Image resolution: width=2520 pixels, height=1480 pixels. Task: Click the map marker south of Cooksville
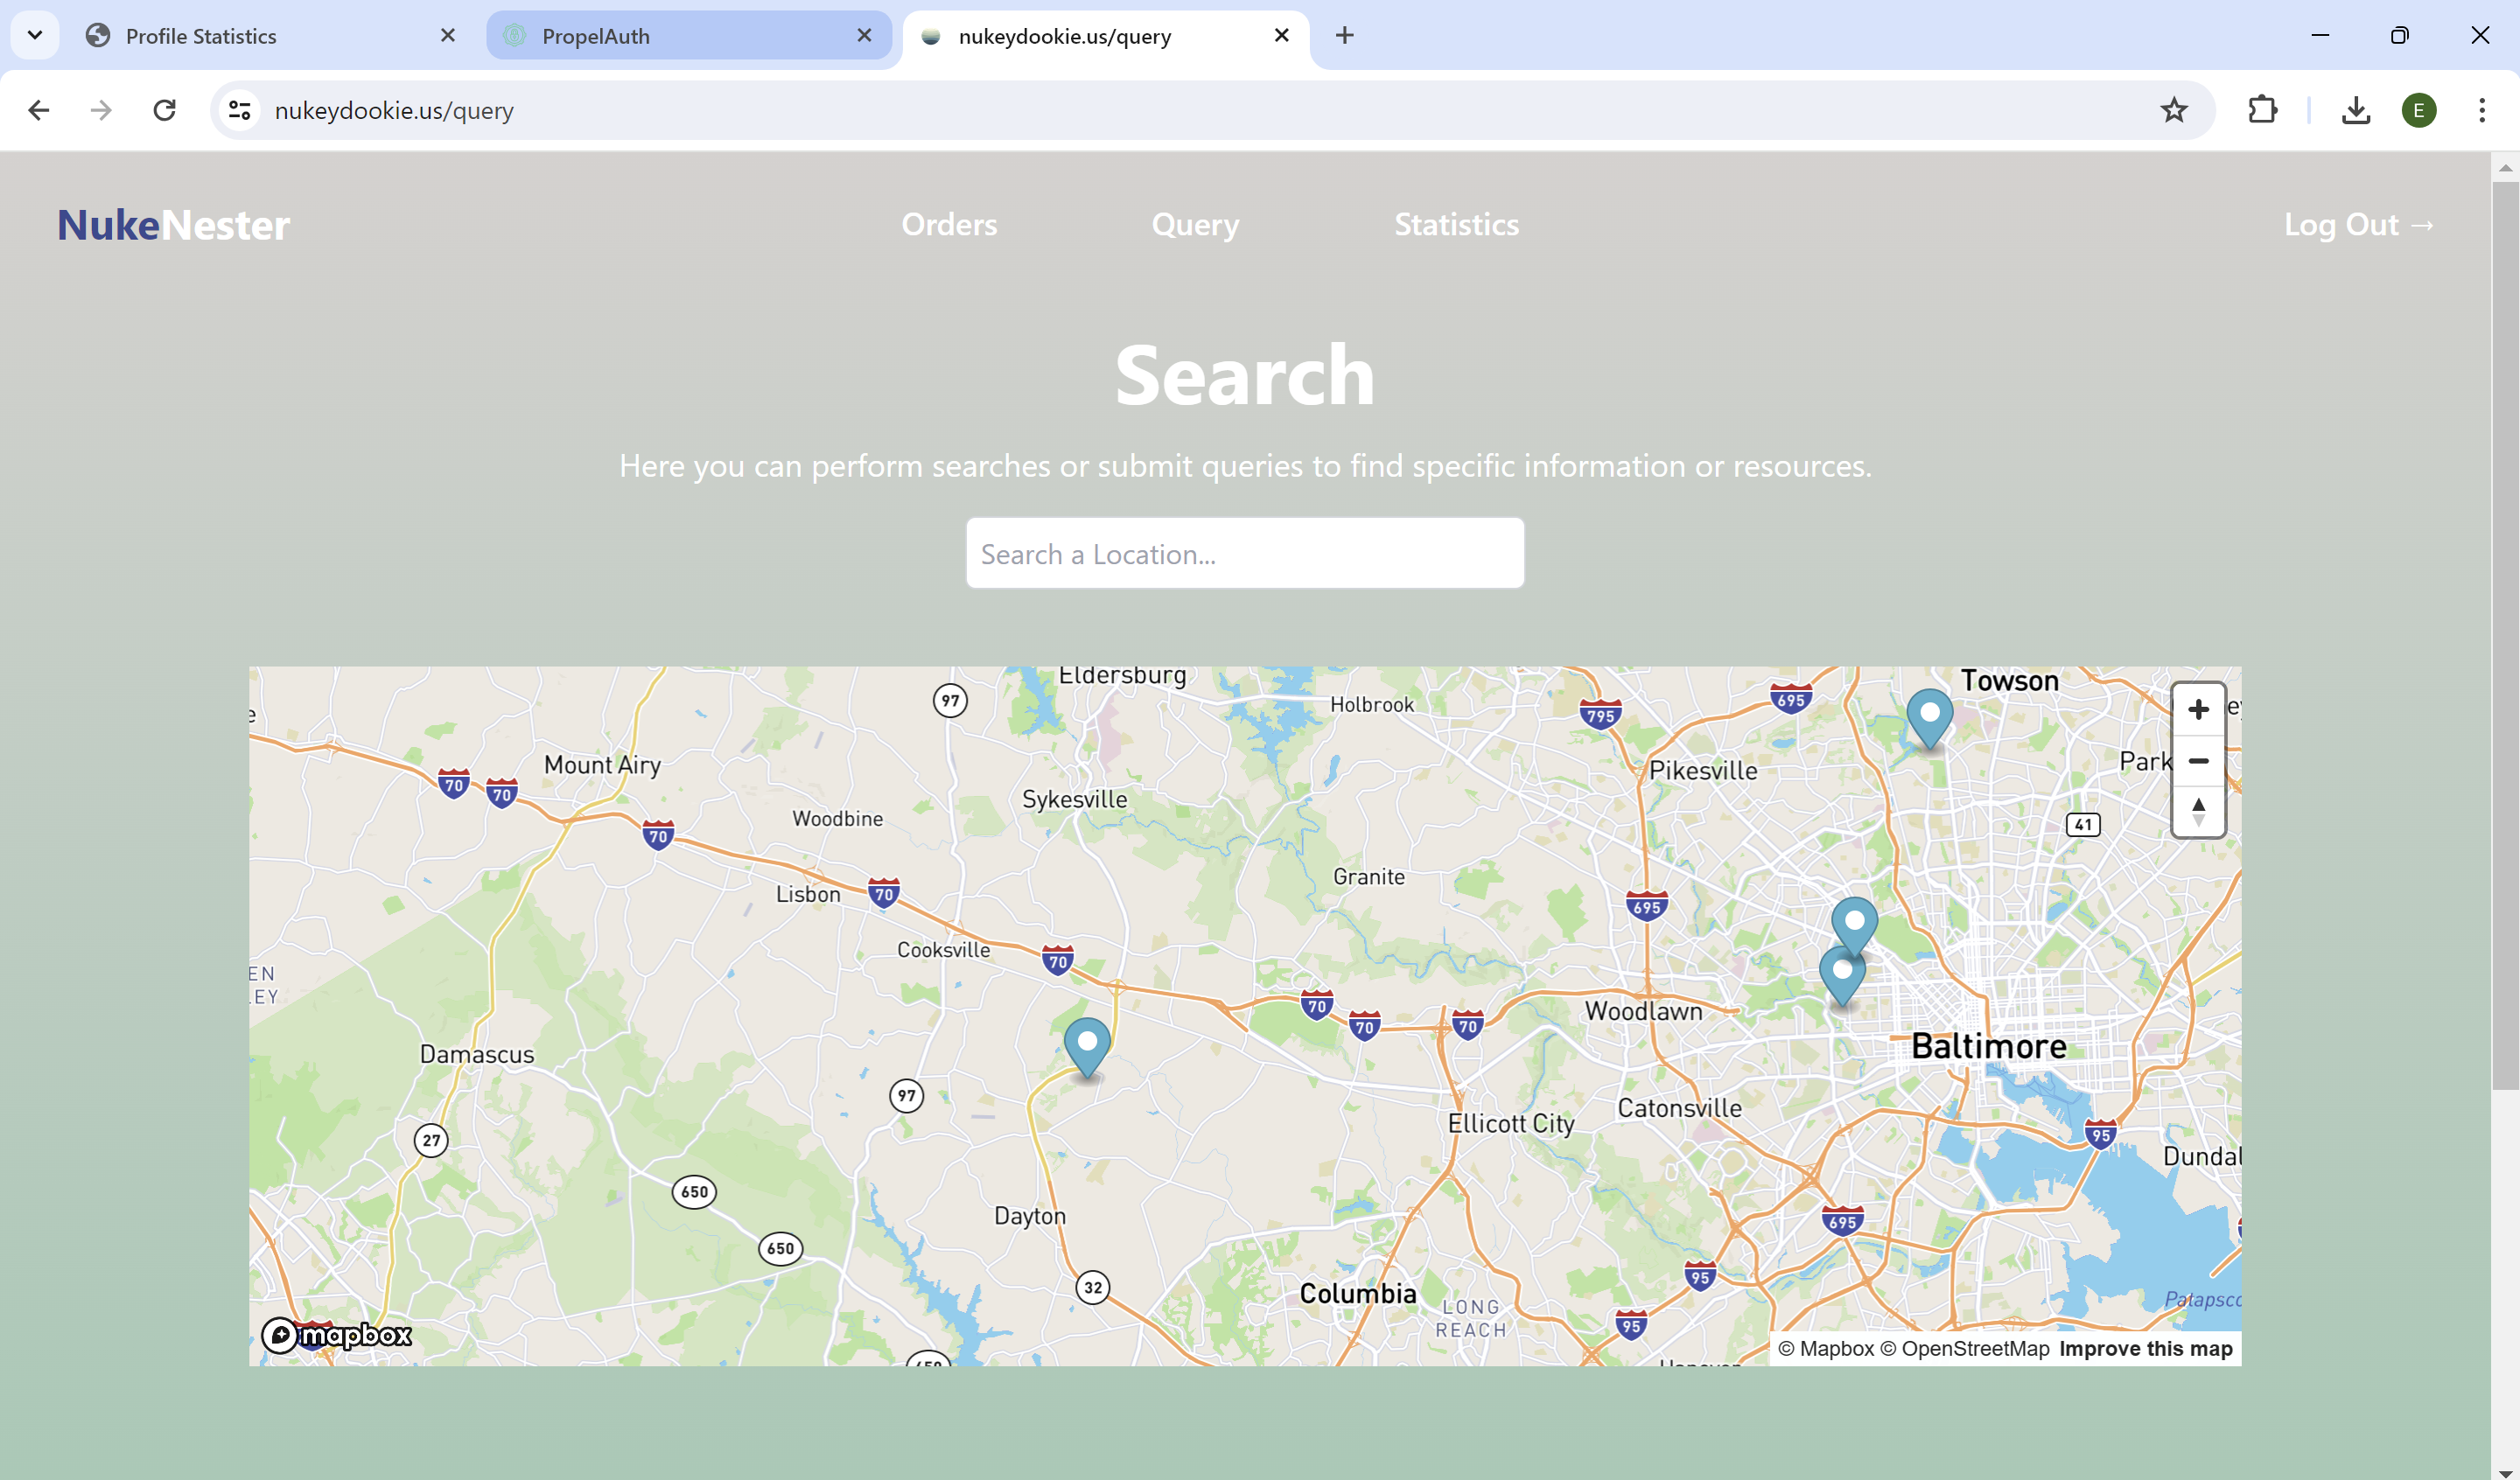coord(1086,1045)
